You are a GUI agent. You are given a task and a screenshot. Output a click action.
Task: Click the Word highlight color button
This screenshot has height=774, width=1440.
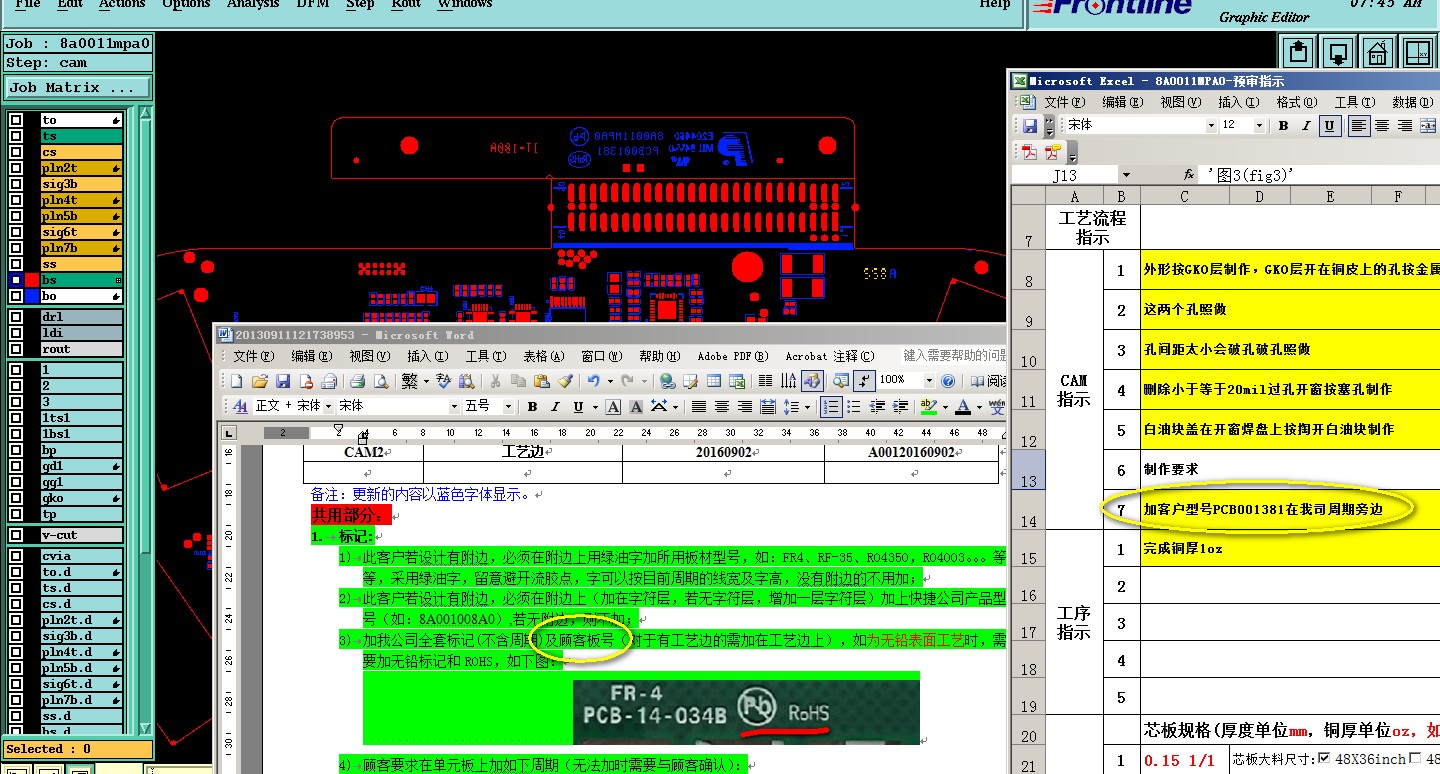(x=928, y=407)
